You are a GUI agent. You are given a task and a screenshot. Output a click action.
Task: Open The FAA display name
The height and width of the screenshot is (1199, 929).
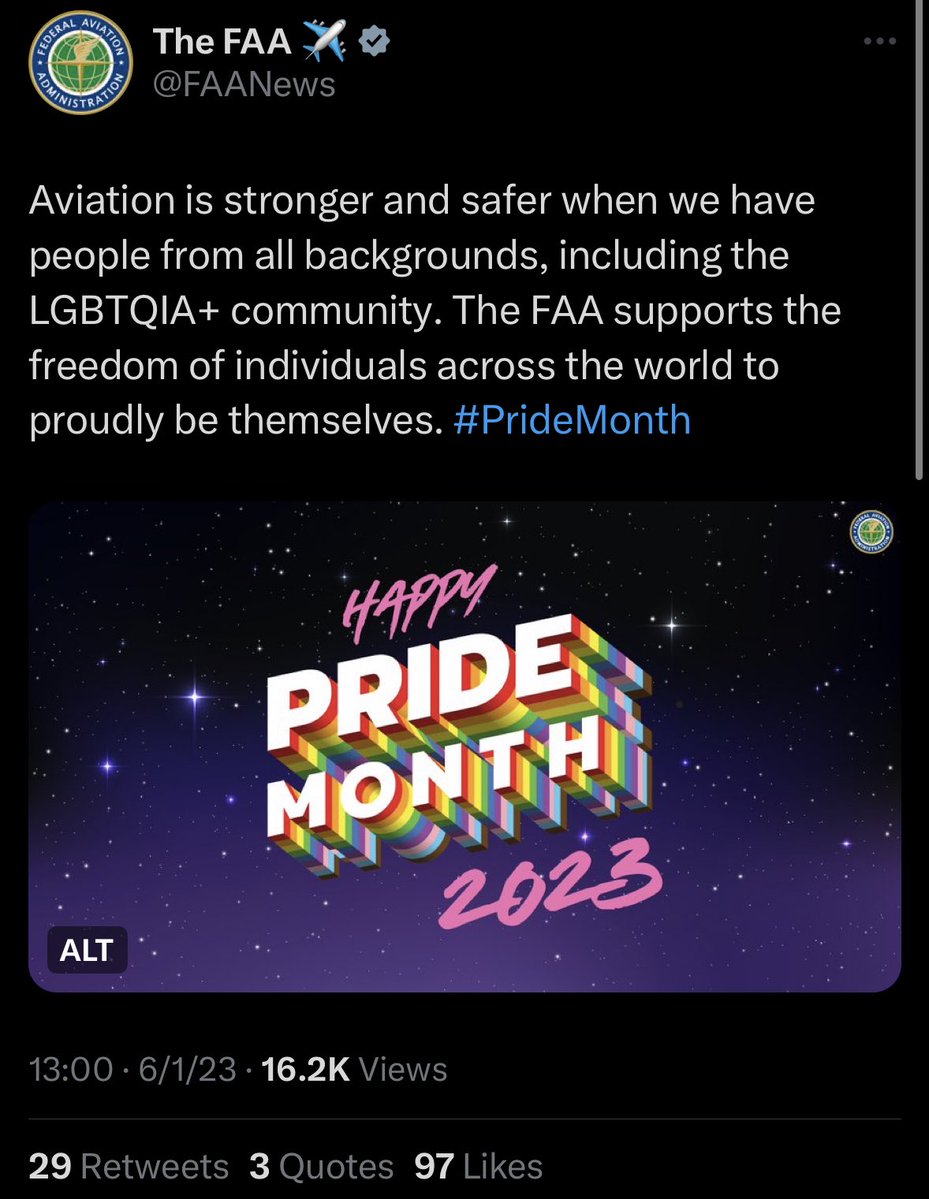(221, 42)
